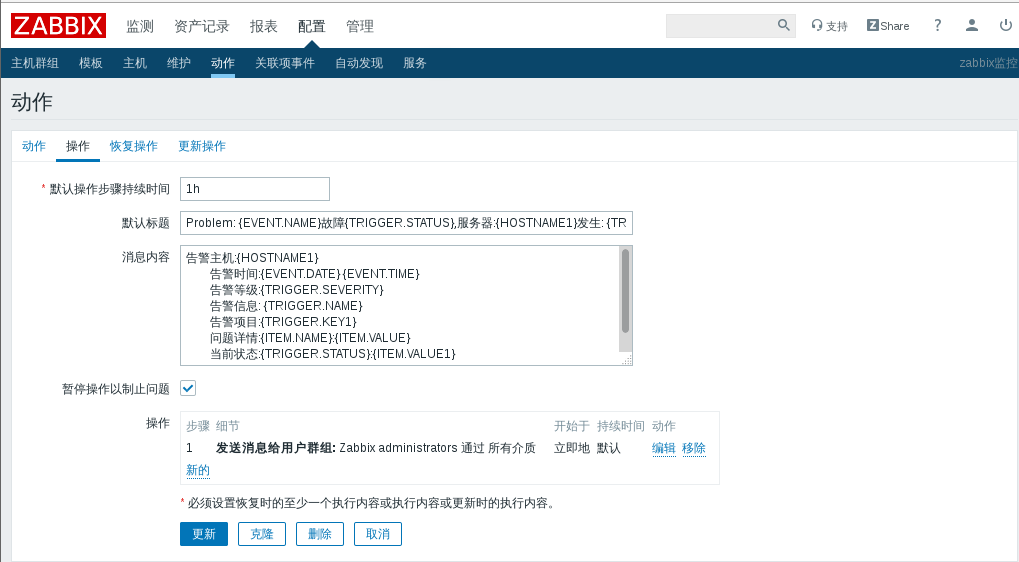Go to 服务 submenu
1019x562 pixels.
pos(415,63)
